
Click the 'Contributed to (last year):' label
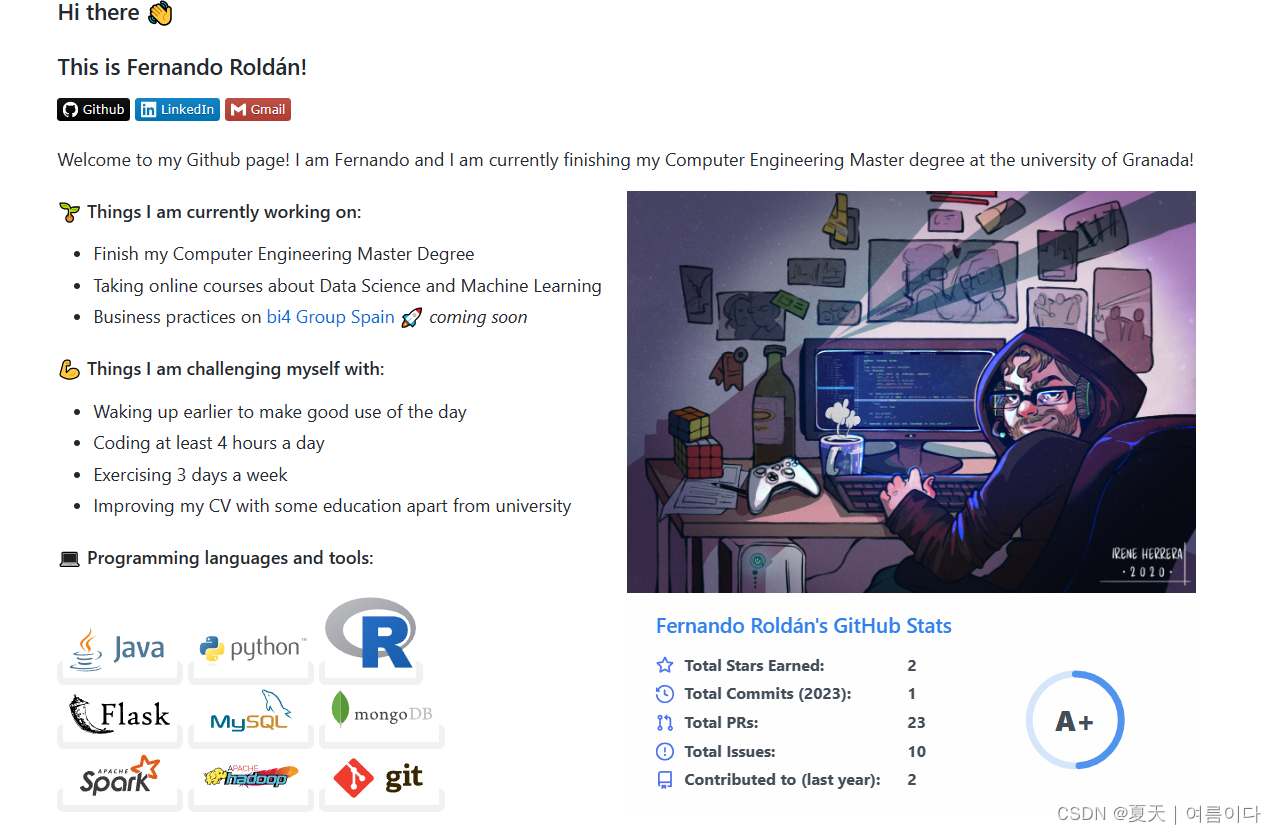pyautogui.click(x=782, y=780)
